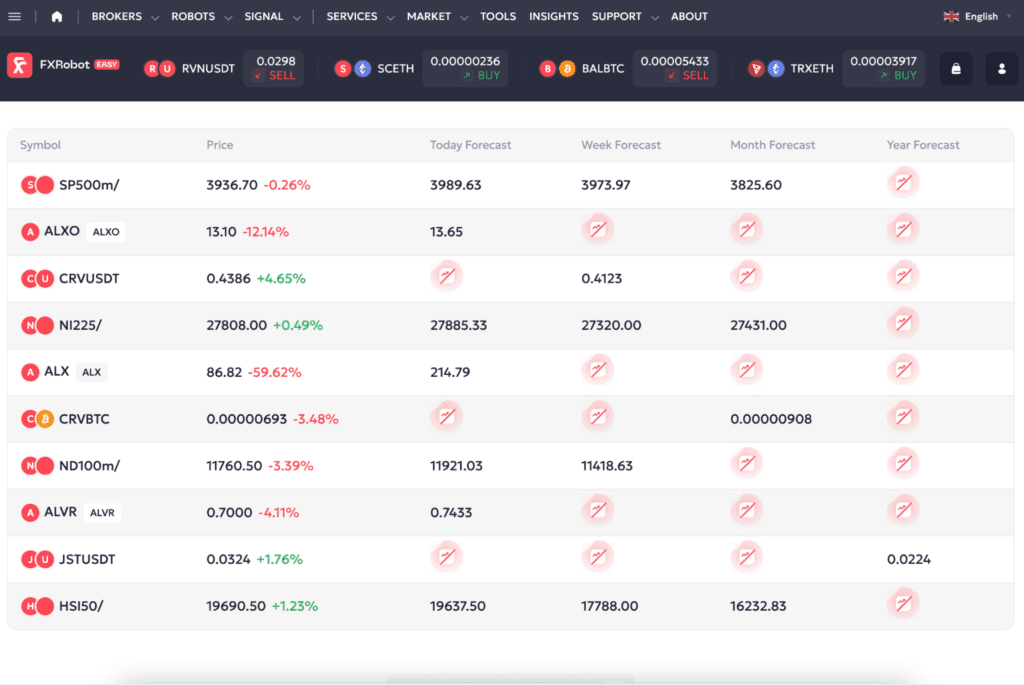The image size is (1024, 685).
Task: Open the CRVUSDT symbol link
Action: 89,278
